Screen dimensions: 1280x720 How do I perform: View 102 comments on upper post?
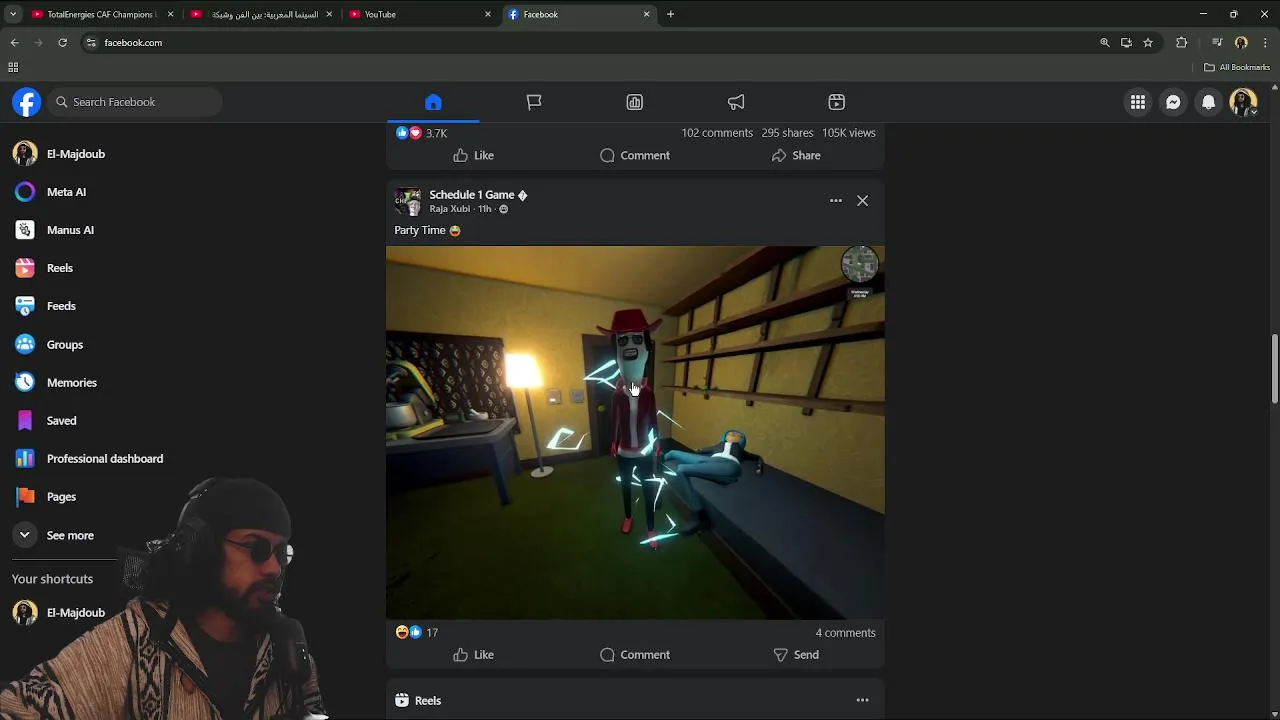(717, 133)
